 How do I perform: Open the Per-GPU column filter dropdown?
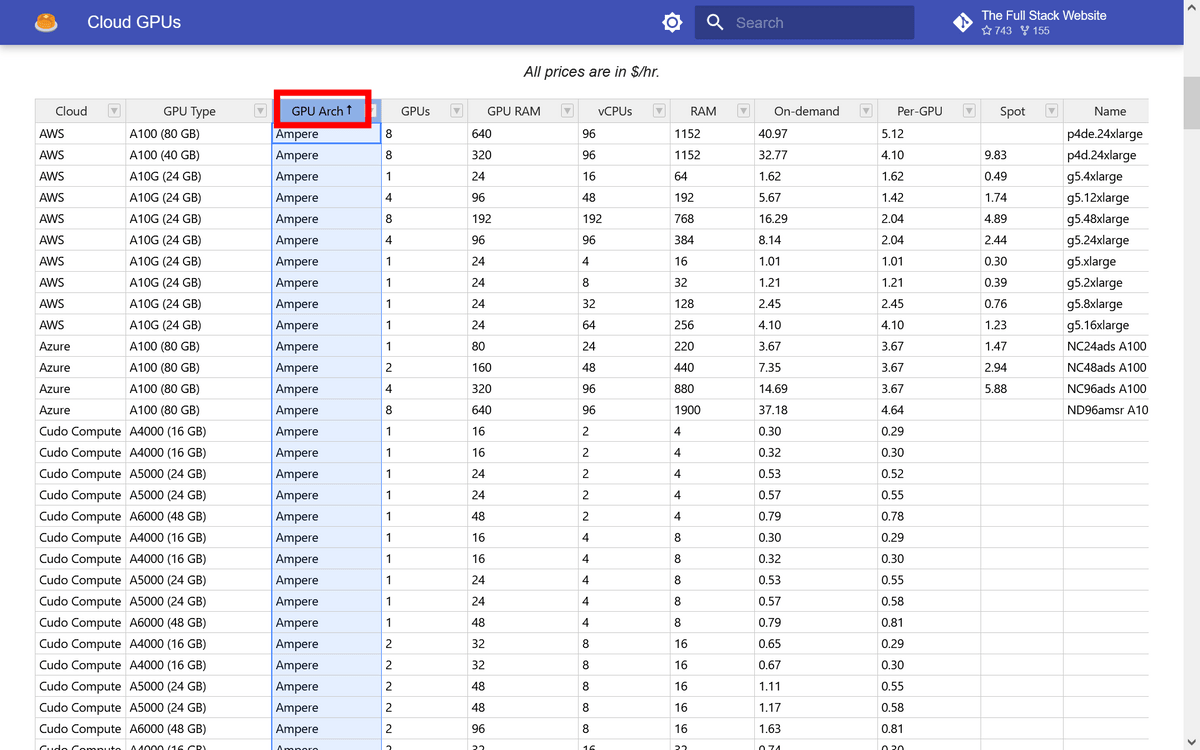pos(969,111)
